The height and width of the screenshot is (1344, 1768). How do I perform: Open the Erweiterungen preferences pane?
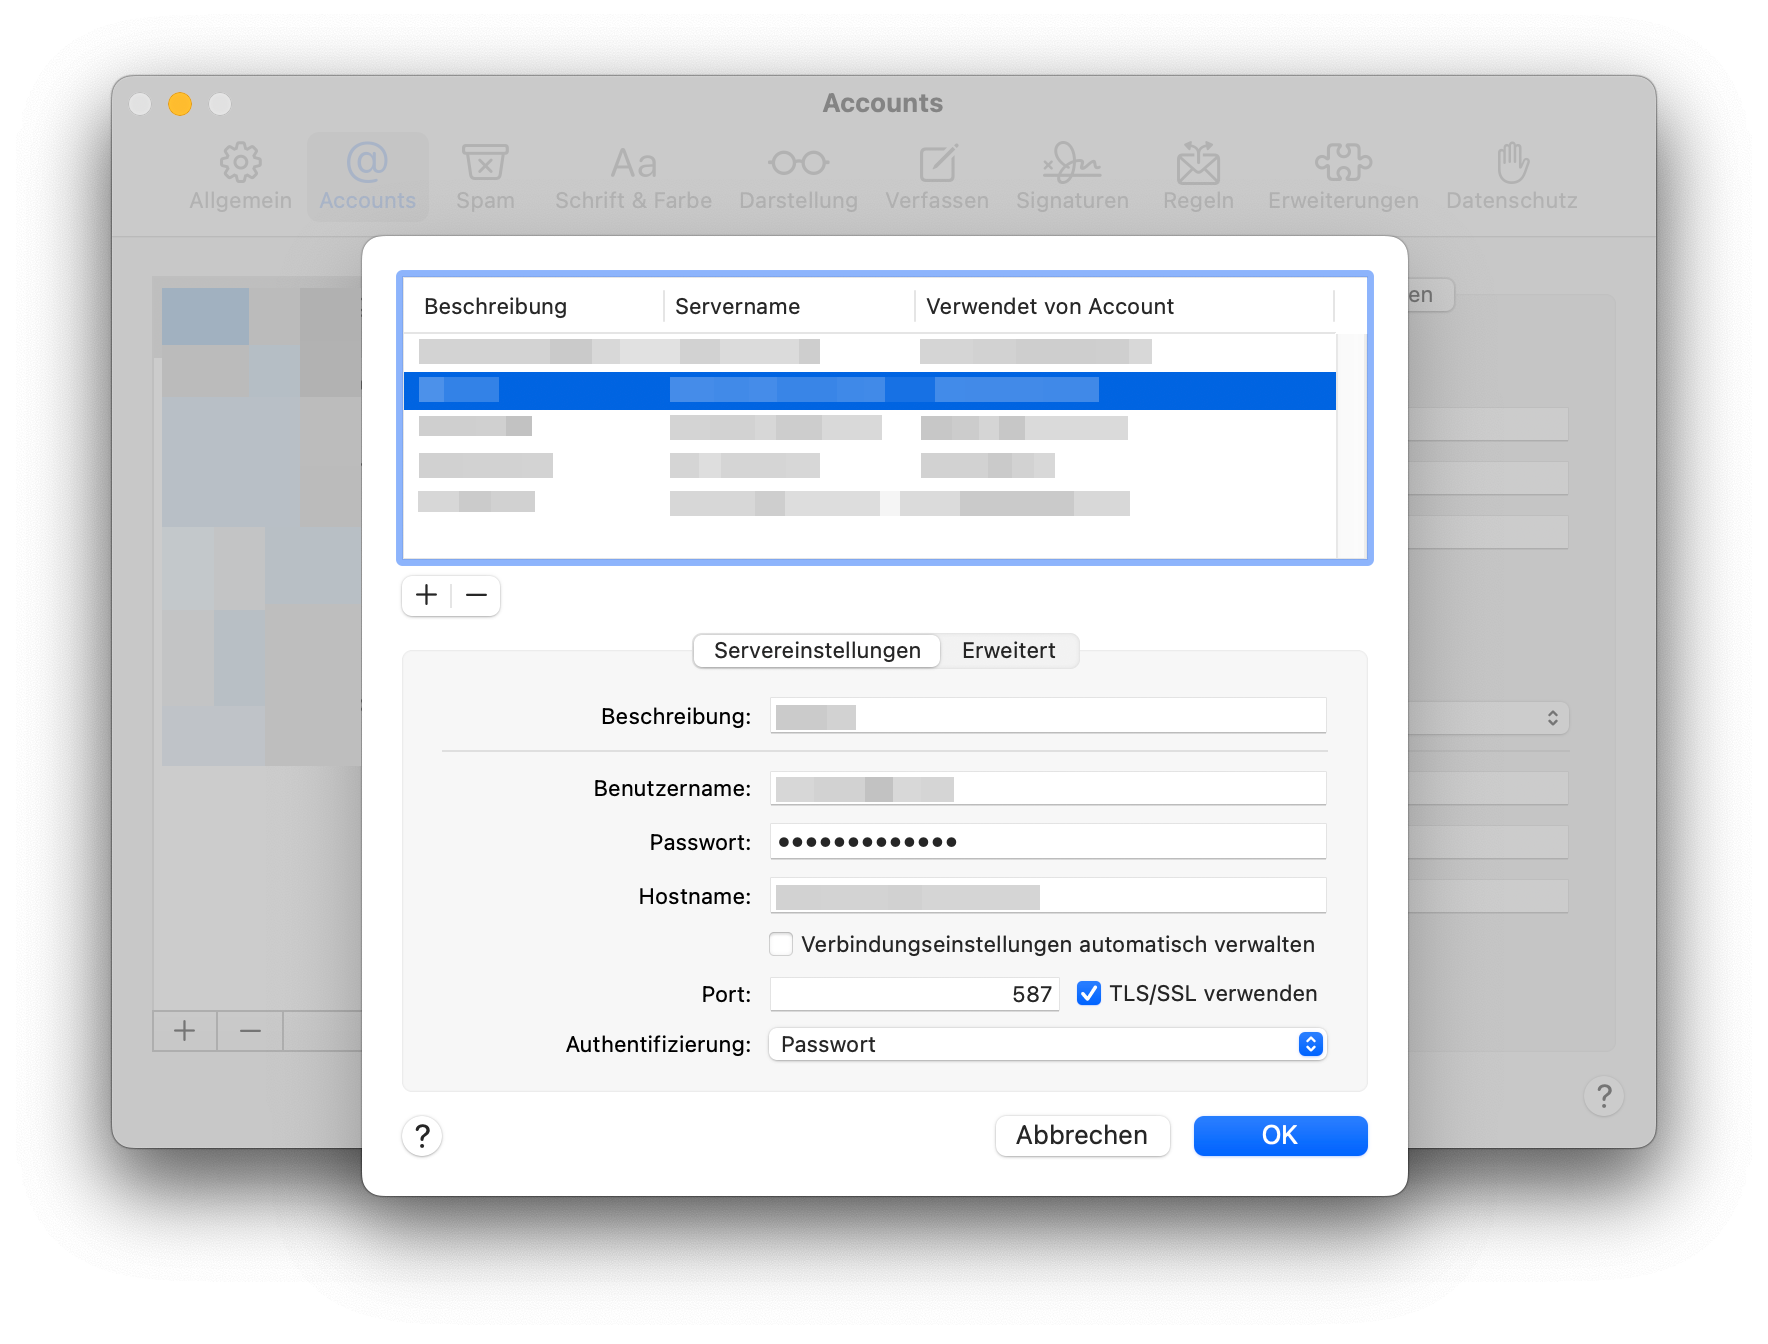click(1343, 177)
